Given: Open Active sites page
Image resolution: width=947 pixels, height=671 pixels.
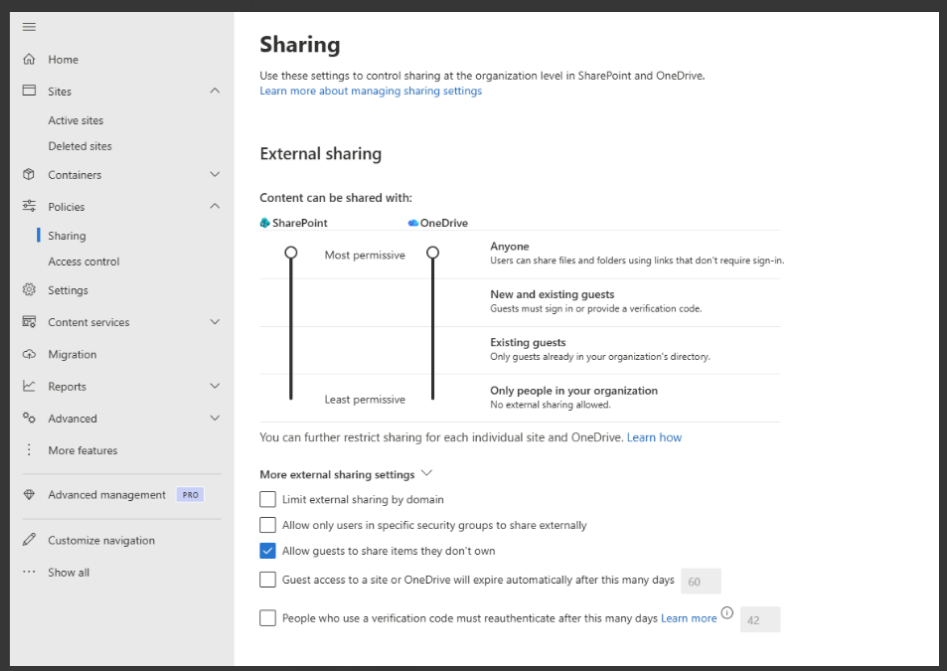Looking at the screenshot, I should click(75, 120).
